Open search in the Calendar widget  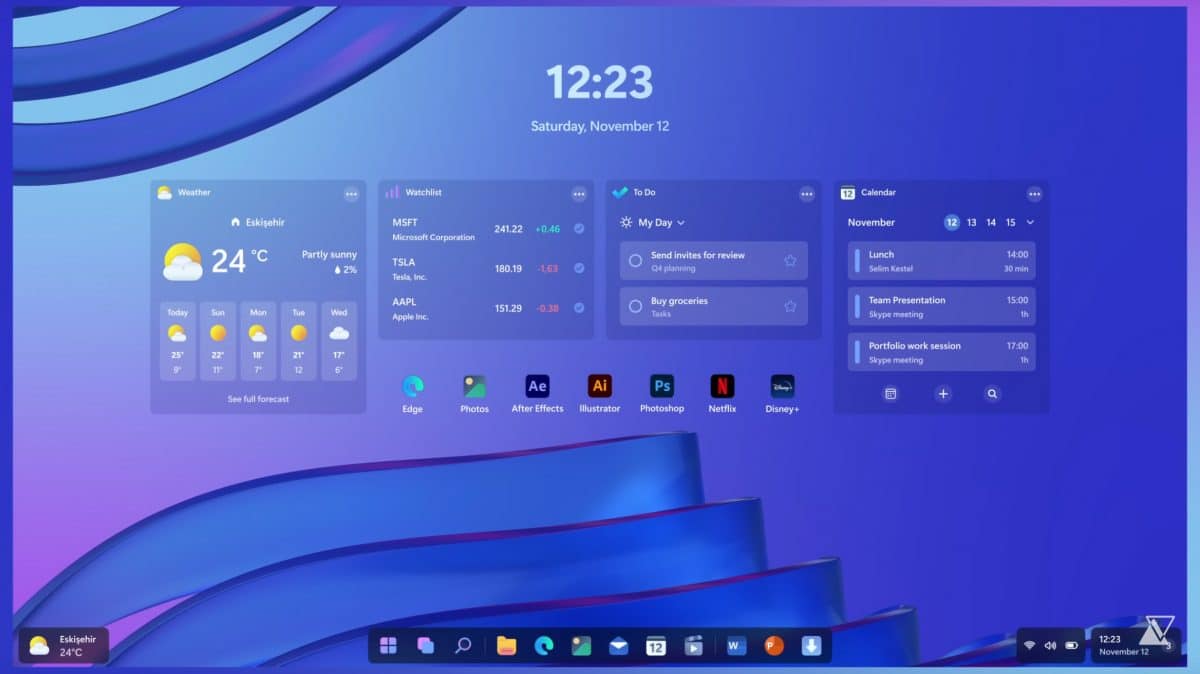point(991,394)
